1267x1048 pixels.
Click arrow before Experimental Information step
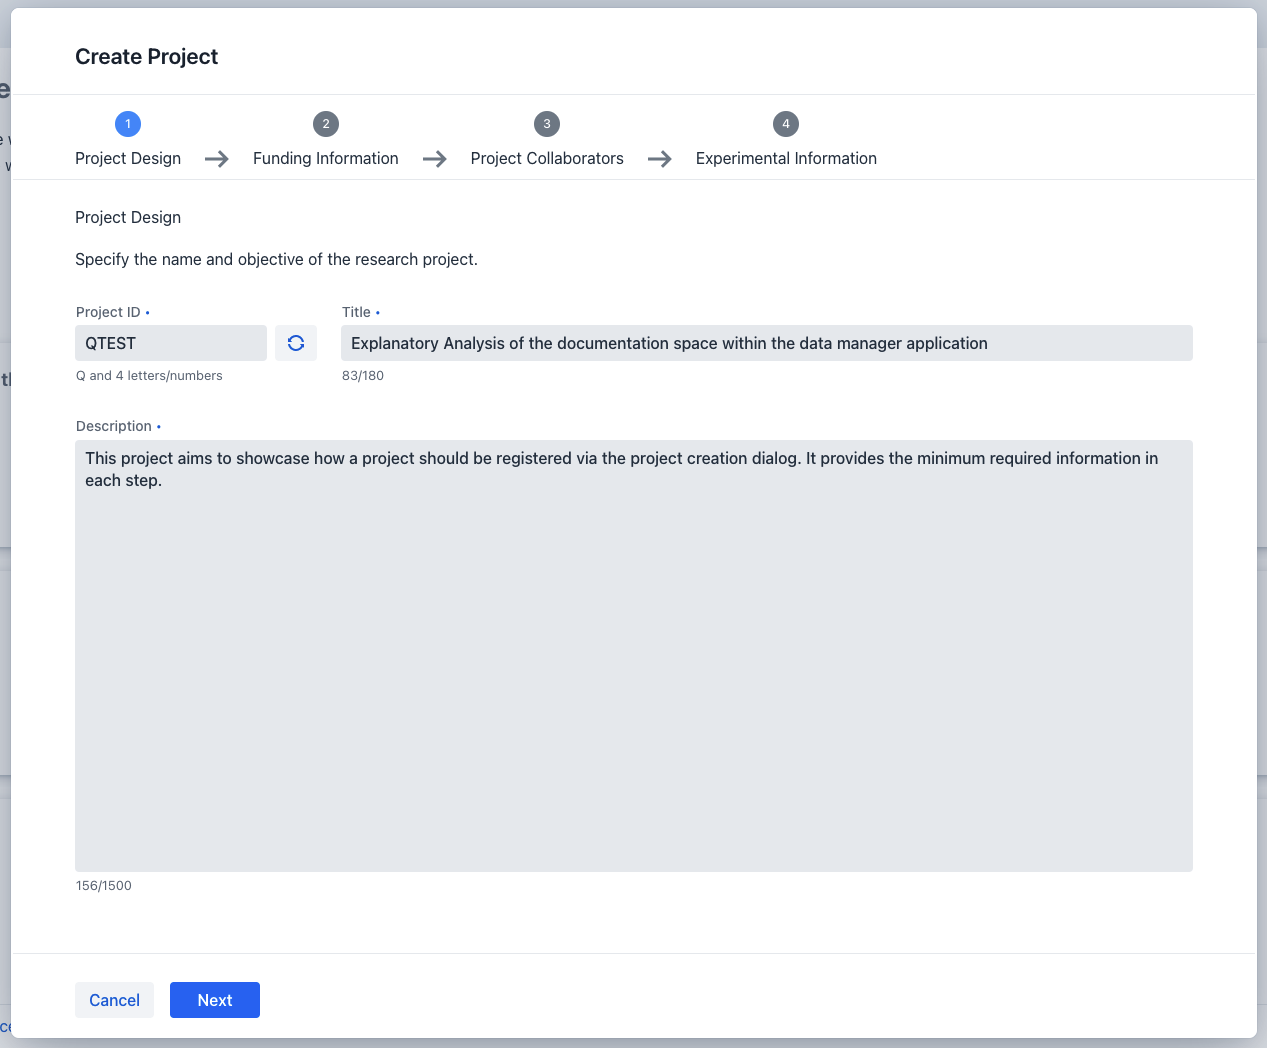click(660, 159)
